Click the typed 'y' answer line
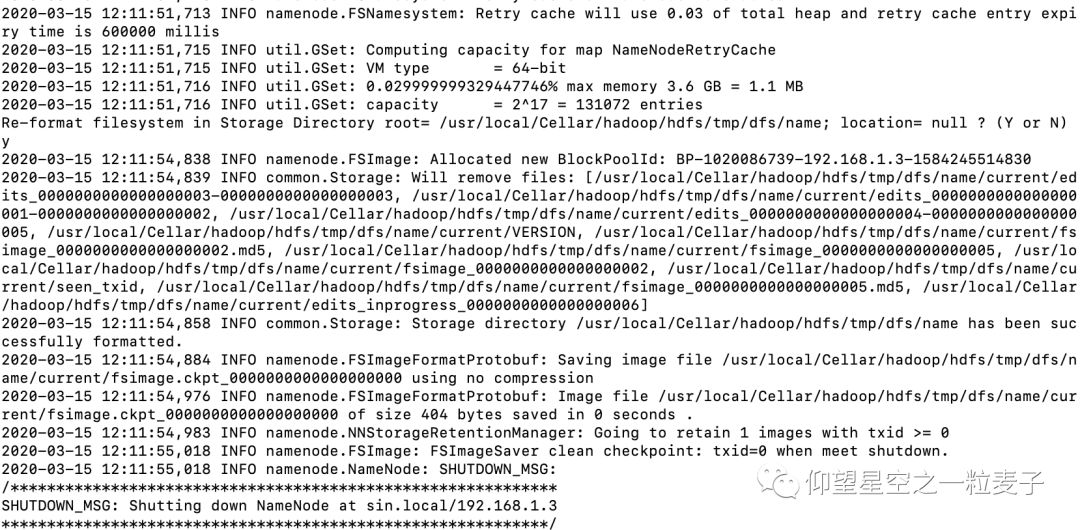This screenshot has height=530, width=1080. [x=6, y=142]
